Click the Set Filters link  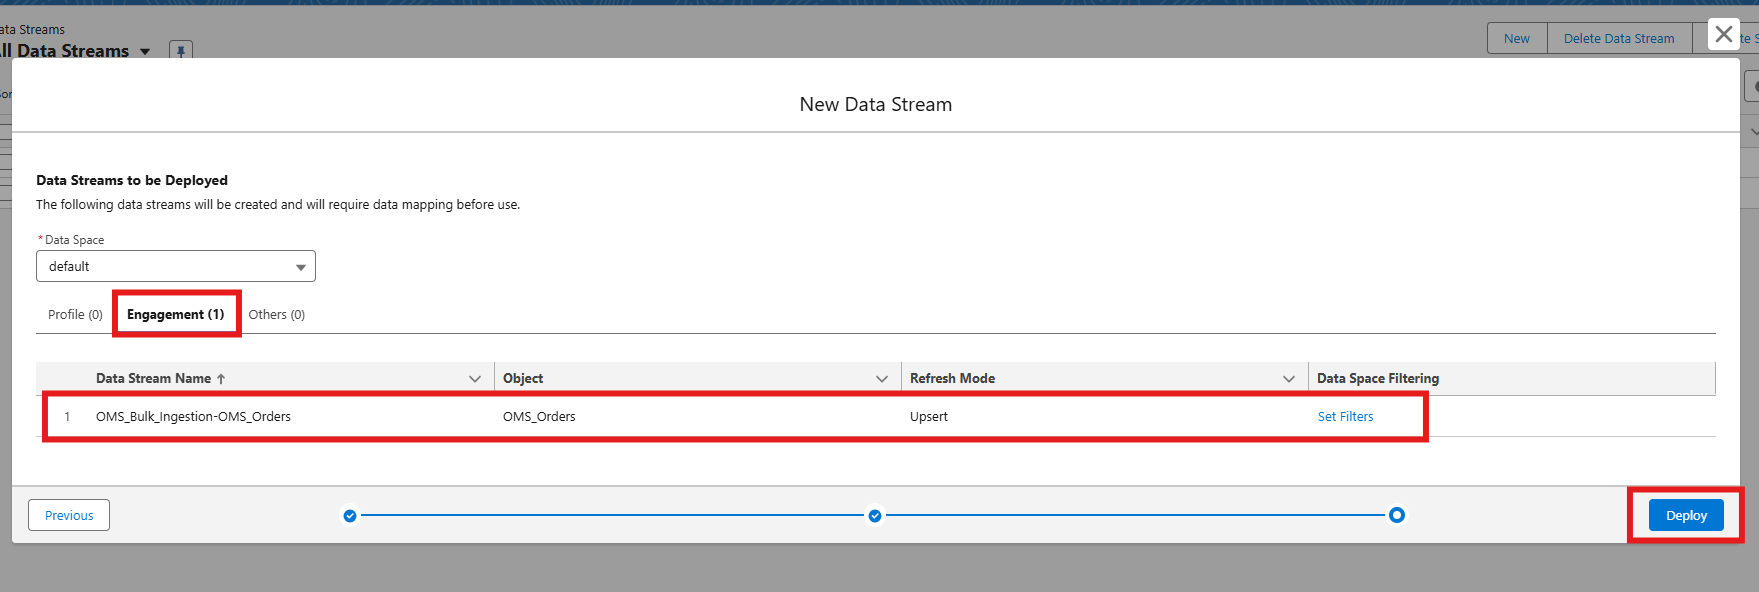click(x=1345, y=417)
